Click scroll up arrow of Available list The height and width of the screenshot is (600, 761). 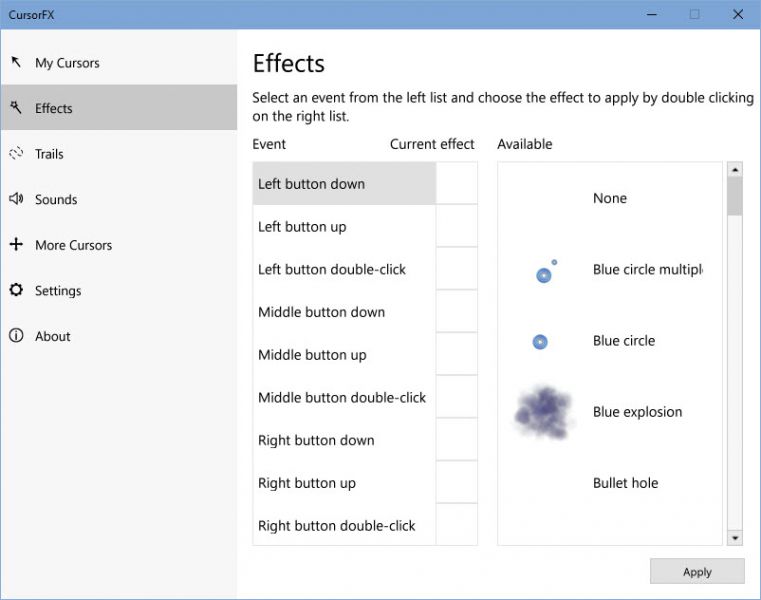(735, 169)
